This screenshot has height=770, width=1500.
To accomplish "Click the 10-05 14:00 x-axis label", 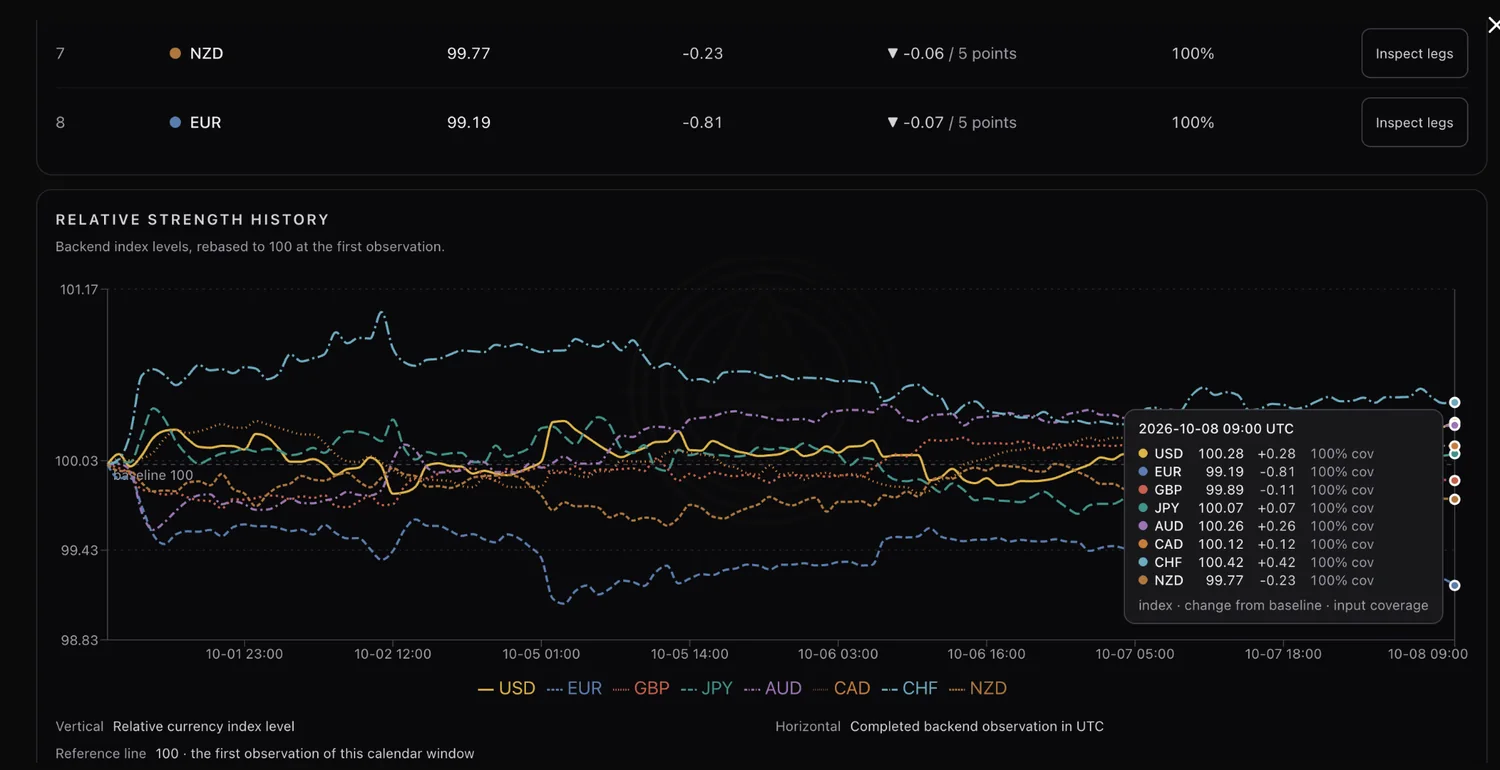I will click(689, 654).
